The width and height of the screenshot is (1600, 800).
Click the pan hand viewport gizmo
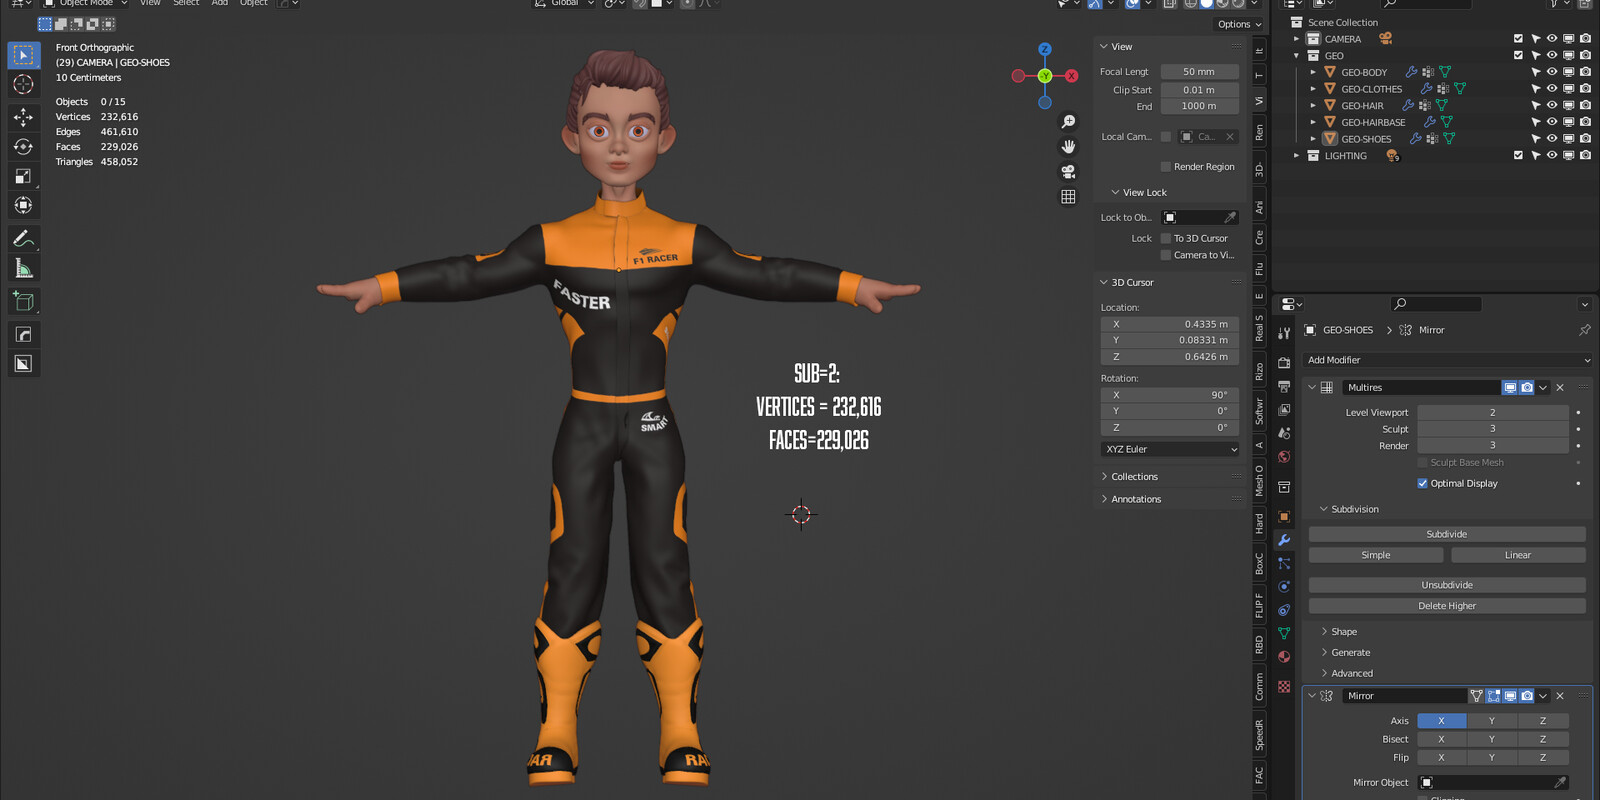pos(1068,146)
